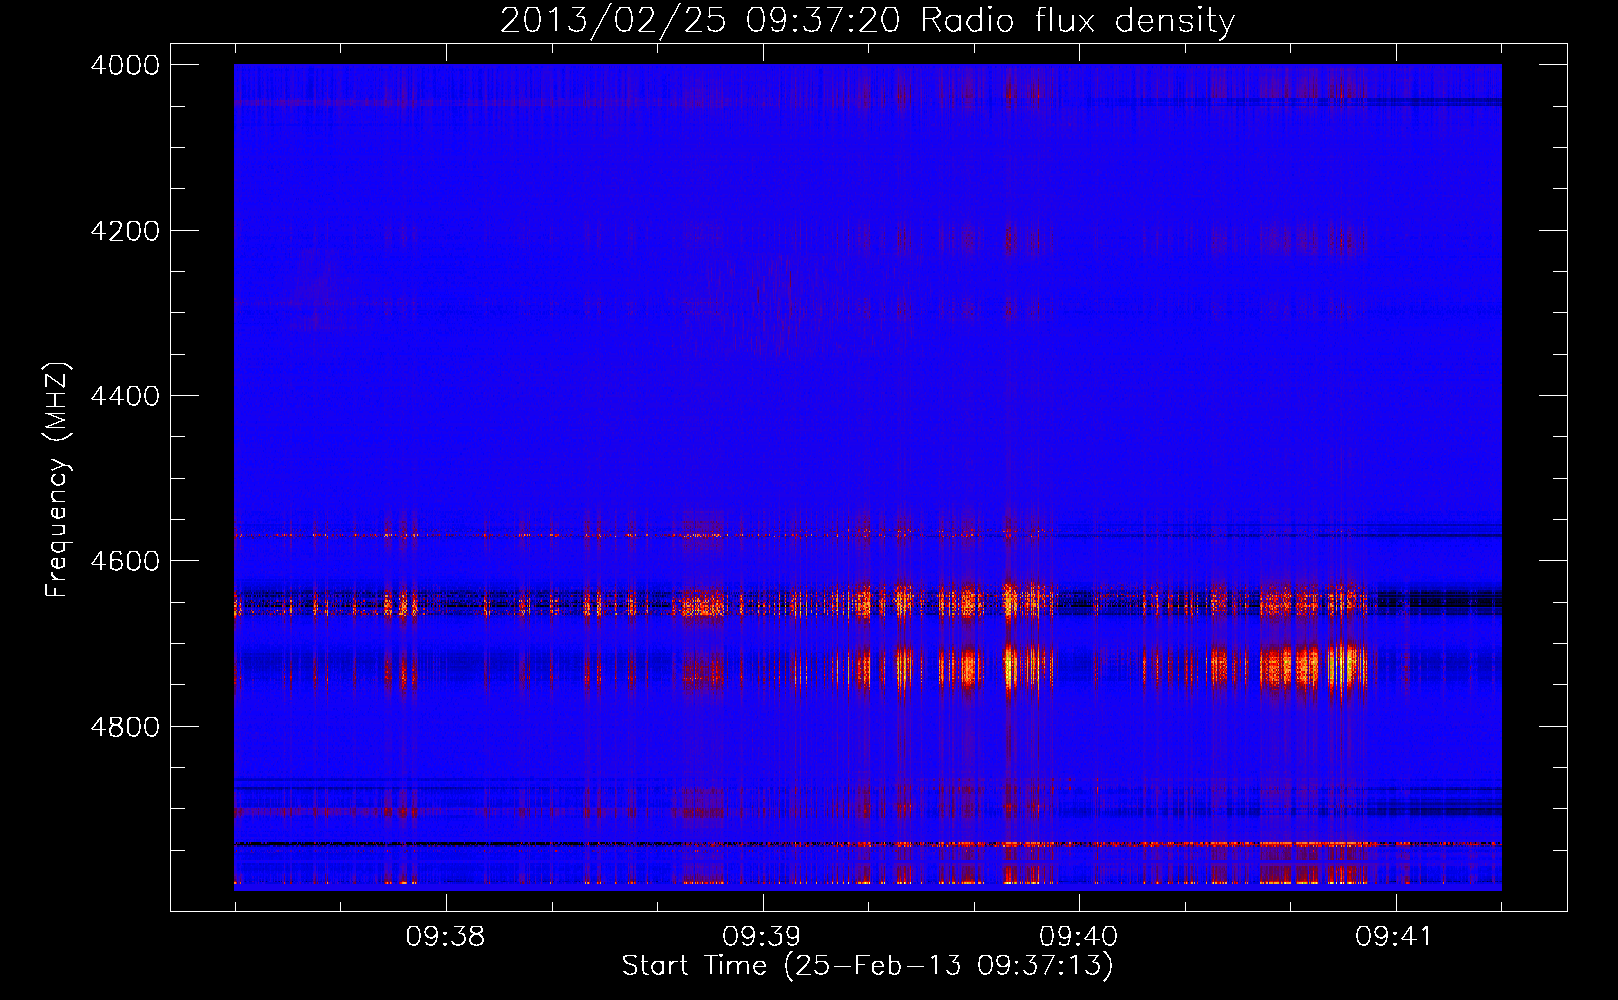Click the '09:38' time axis label
1618x1000 pixels.
(445, 937)
